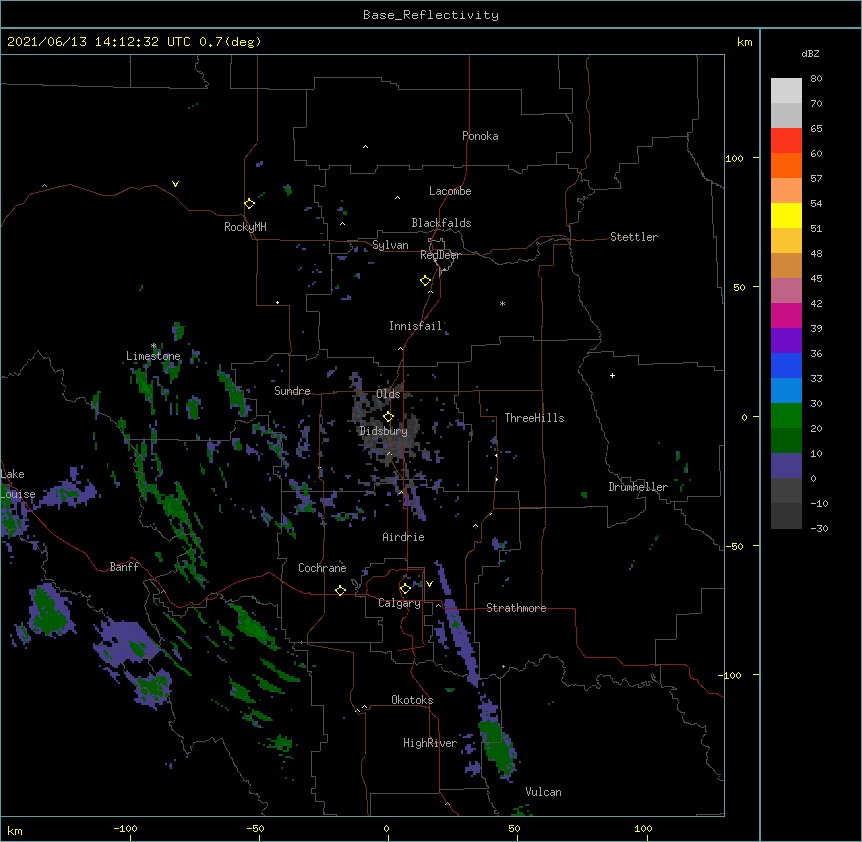Click the Blackfalds label

441,223
